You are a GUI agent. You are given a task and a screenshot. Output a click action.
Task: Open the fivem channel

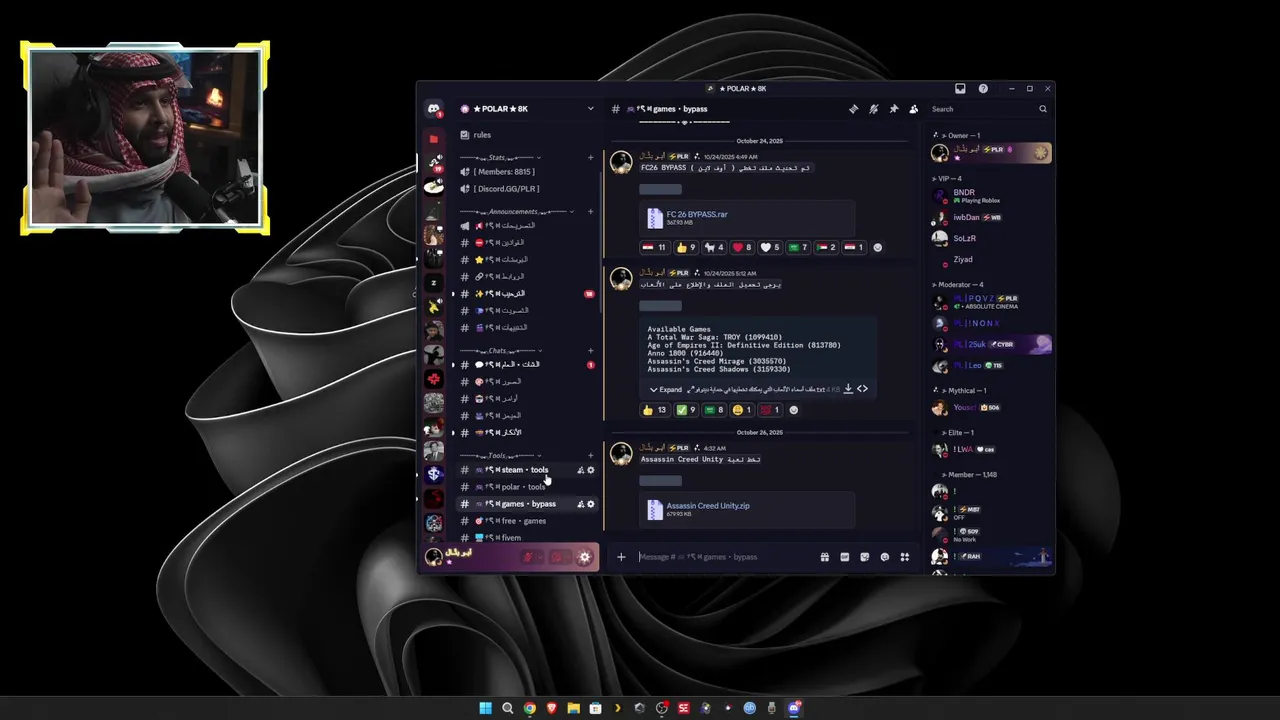click(x=527, y=538)
